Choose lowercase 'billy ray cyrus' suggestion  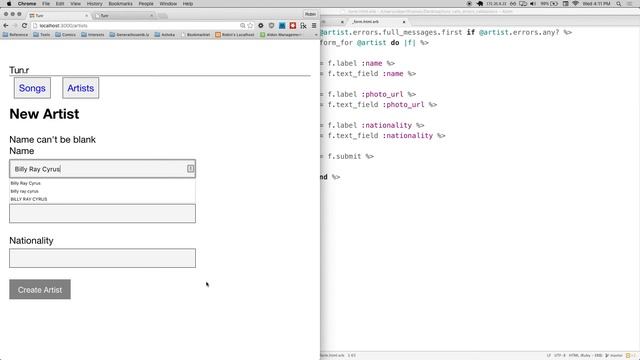tap(102, 191)
